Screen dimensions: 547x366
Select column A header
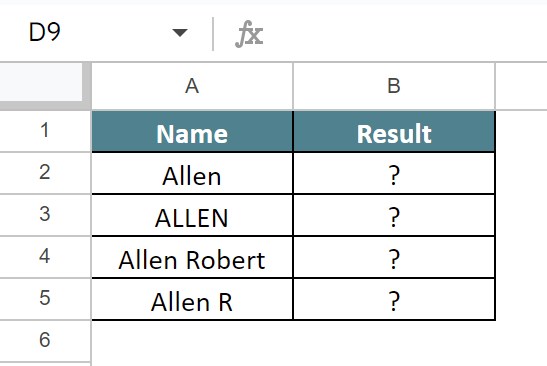point(192,86)
